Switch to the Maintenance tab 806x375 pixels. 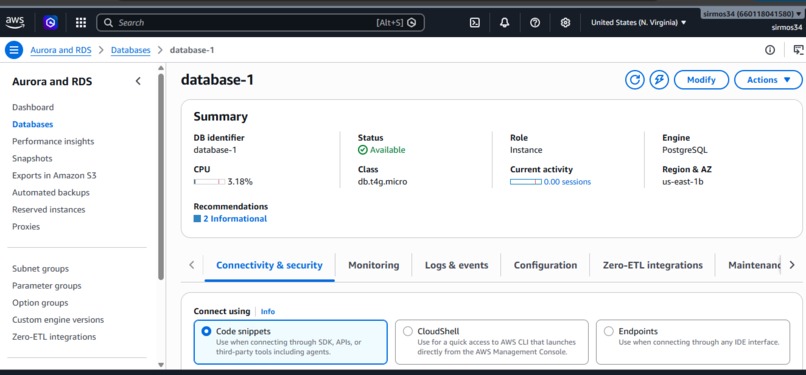tap(754, 266)
